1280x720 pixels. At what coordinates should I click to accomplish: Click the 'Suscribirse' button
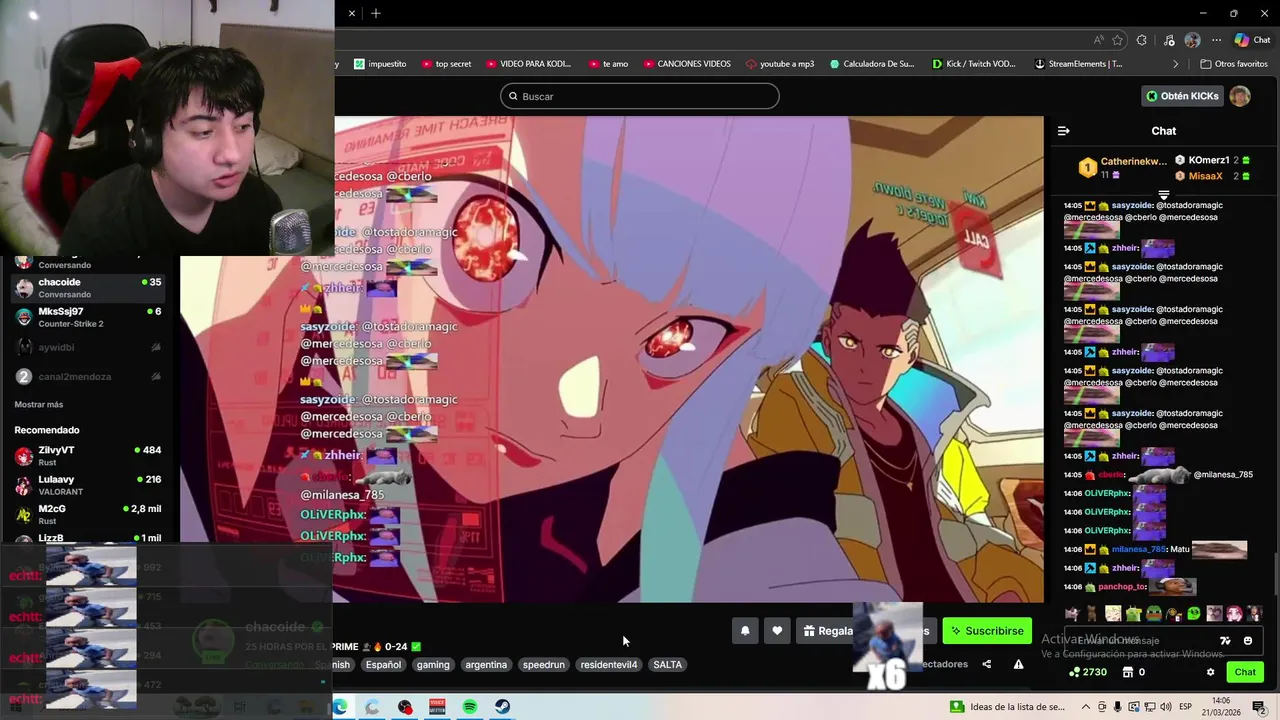(988, 631)
